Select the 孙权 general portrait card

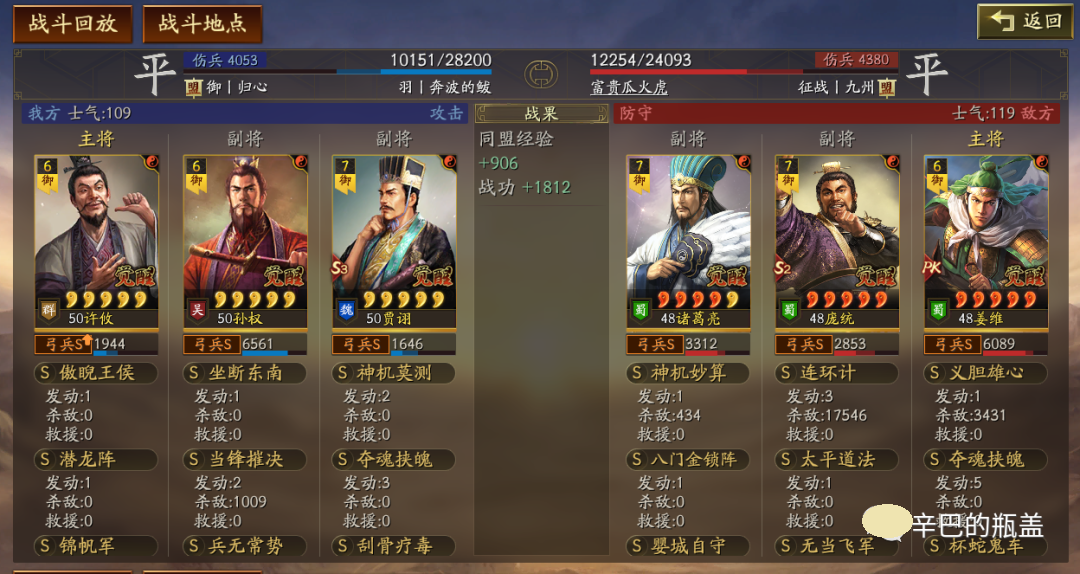click(245, 241)
